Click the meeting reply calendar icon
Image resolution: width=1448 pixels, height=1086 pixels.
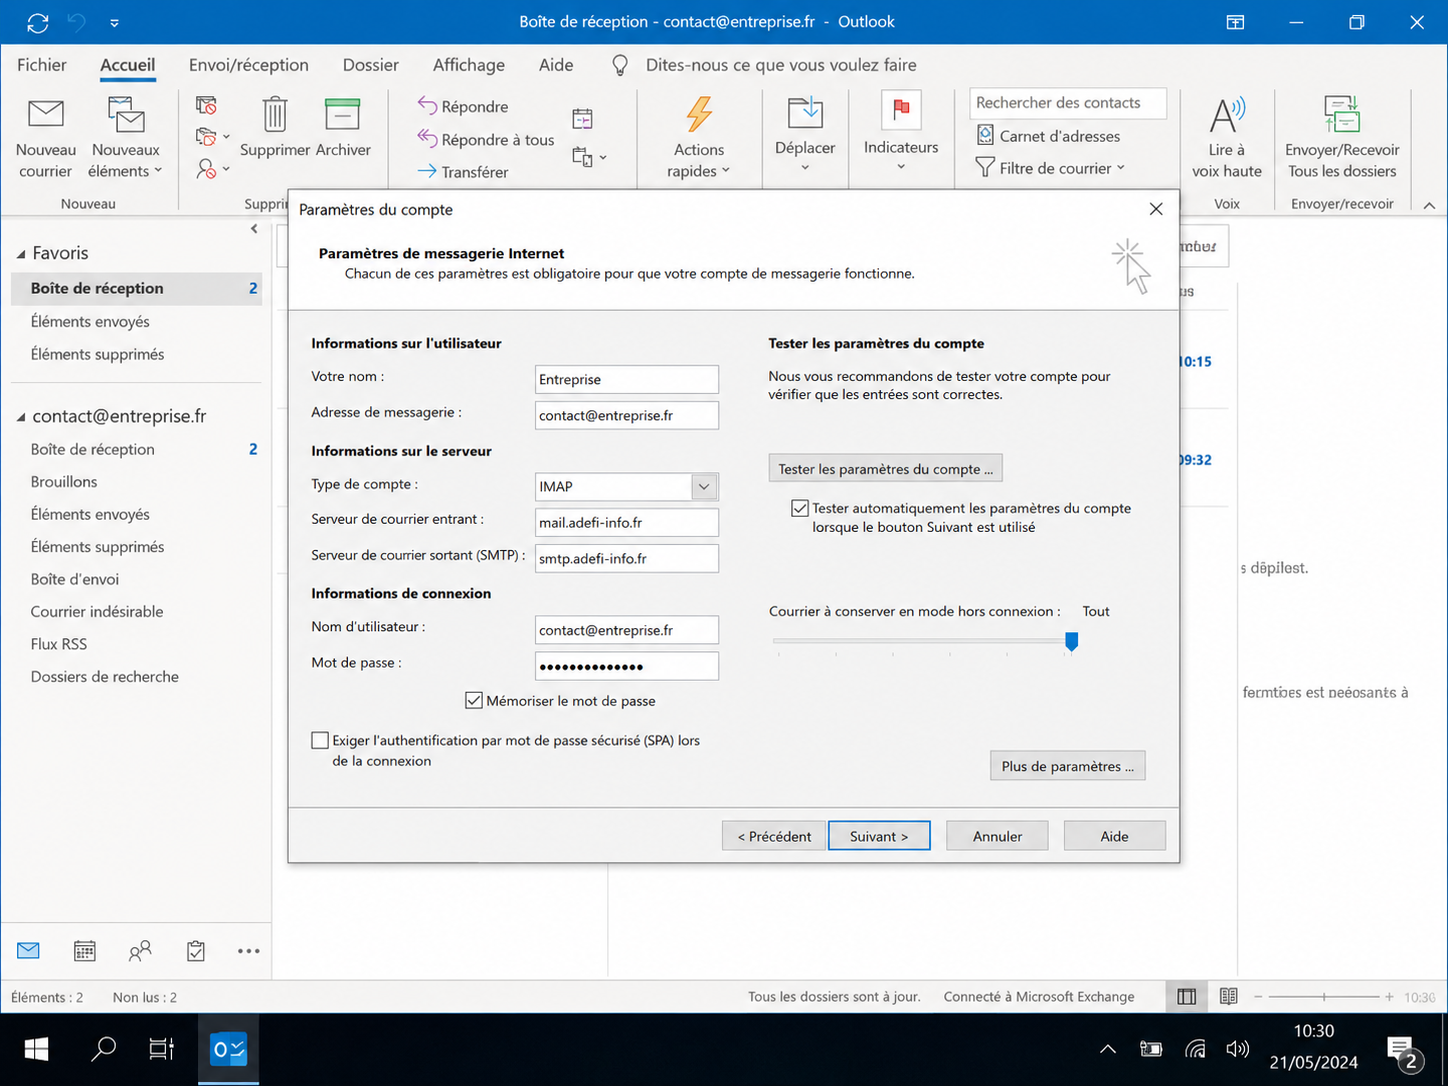(x=582, y=119)
